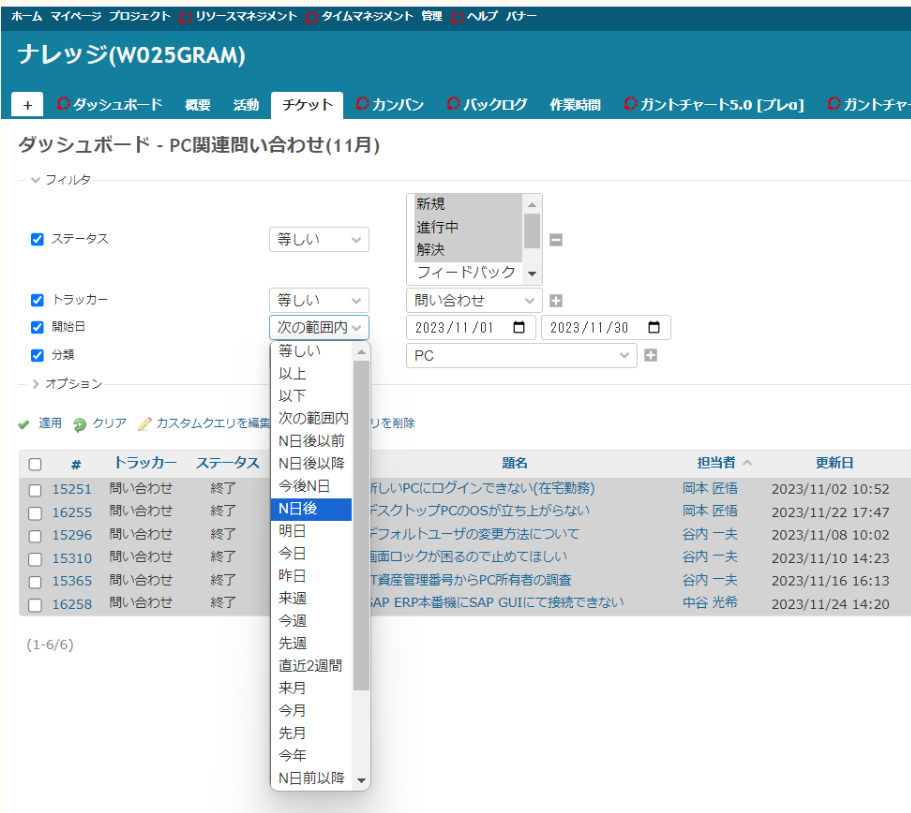Open the ステータス operator 等しい dropdown
This screenshot has width=911, height=813.
point(318,240)
